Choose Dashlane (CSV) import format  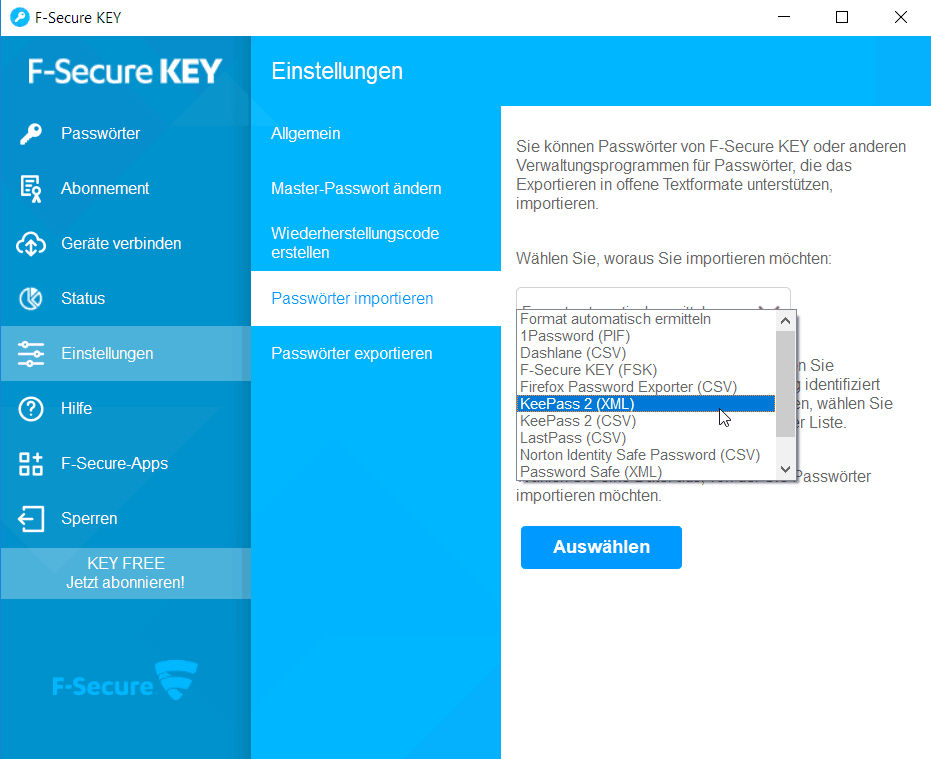click(646, 353)
